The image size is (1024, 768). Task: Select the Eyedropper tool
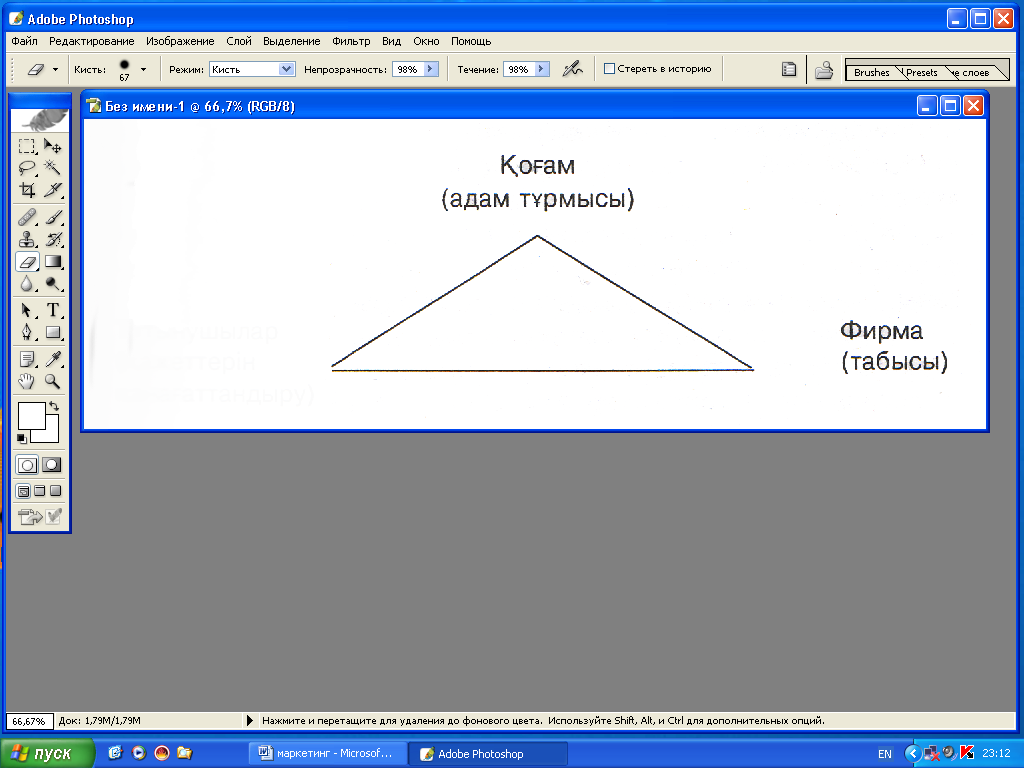coord(53,359)
